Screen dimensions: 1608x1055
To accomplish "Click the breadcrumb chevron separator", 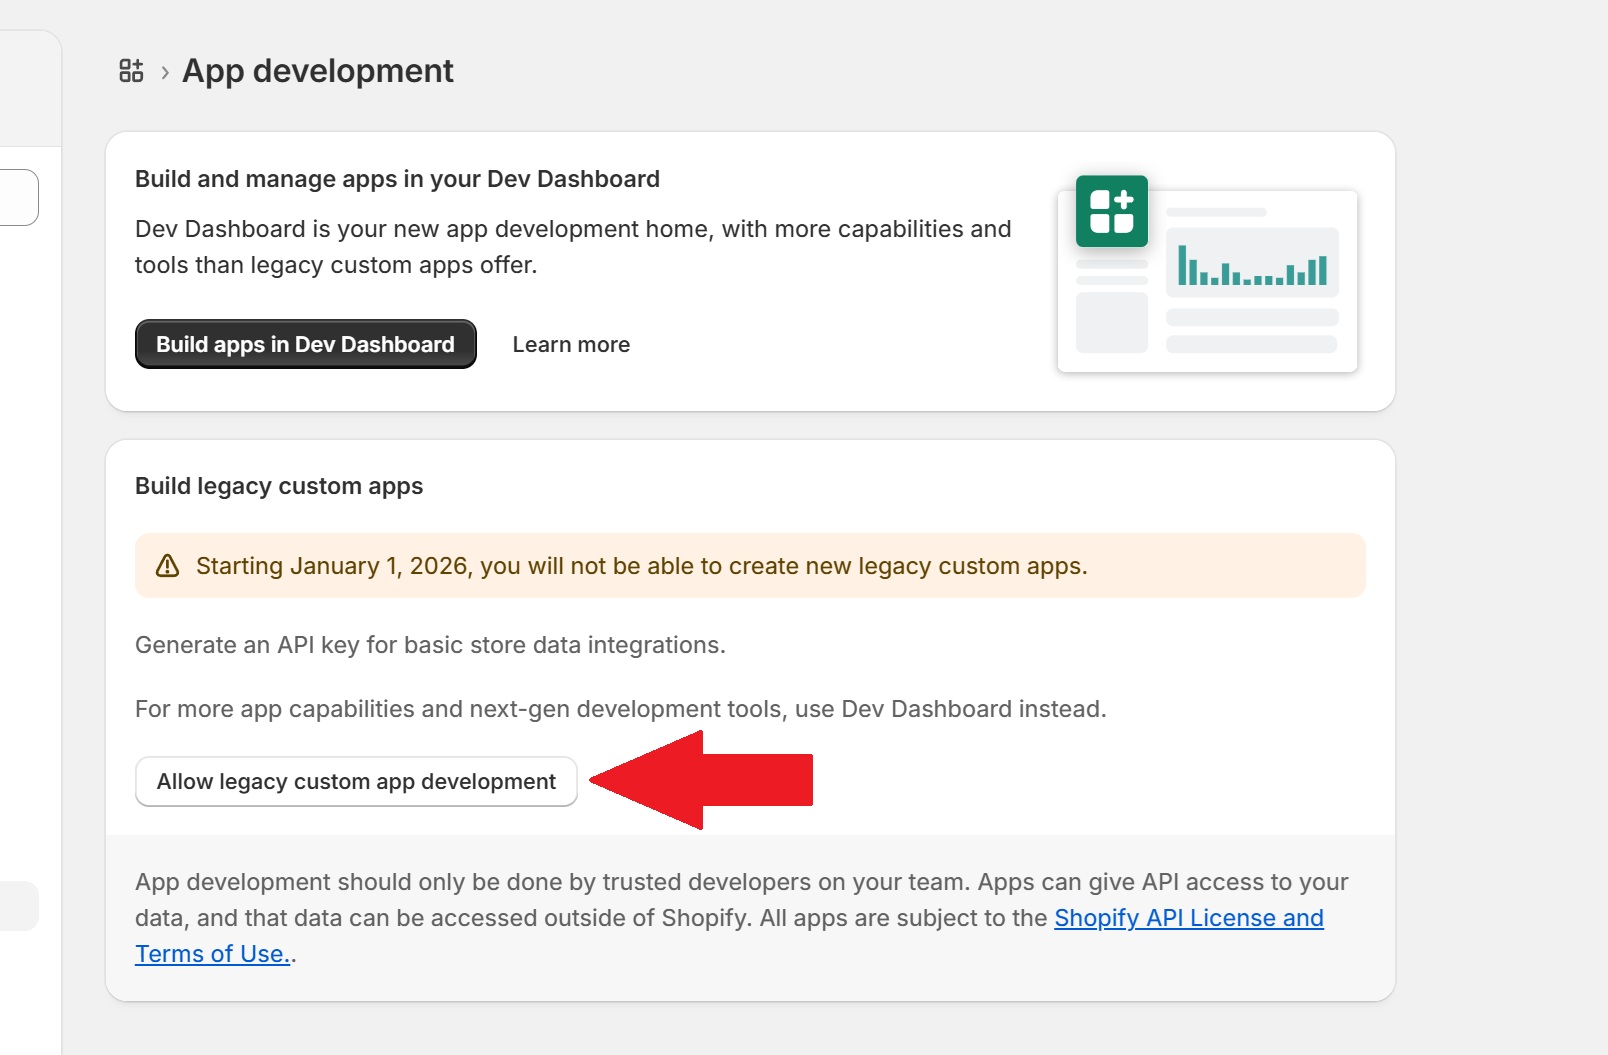I will tap(165, 72).
